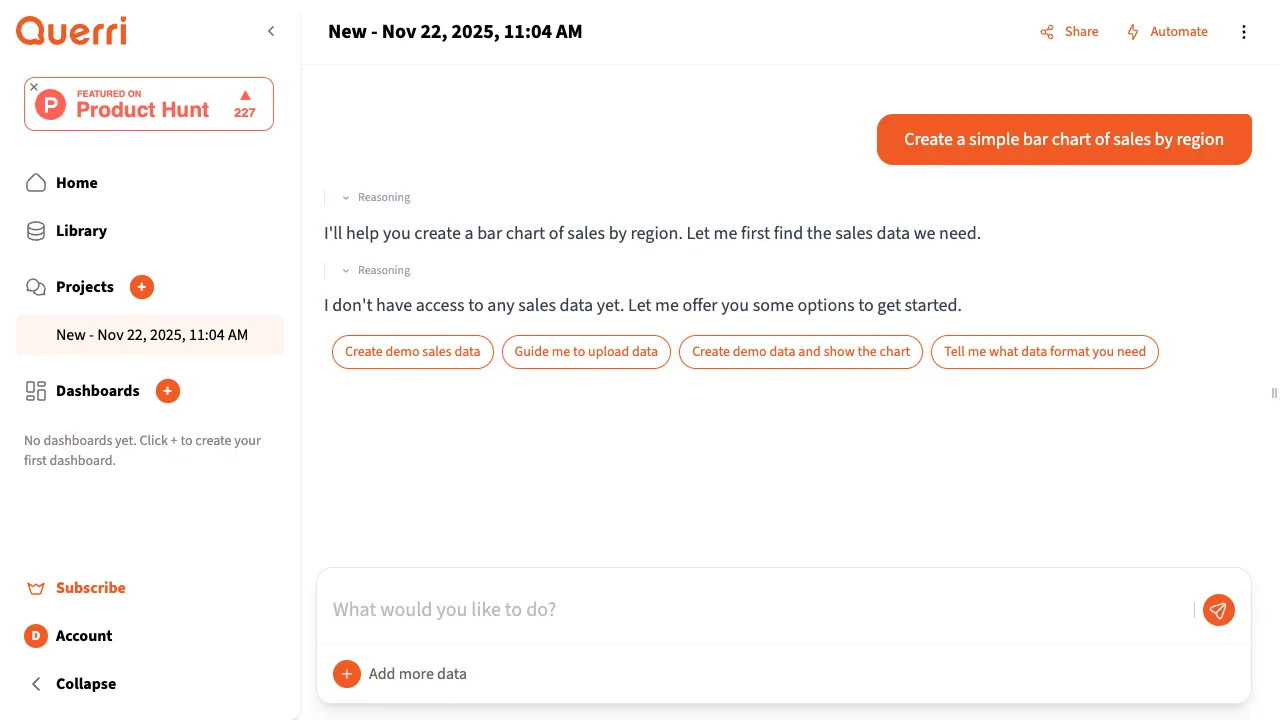Open the Library menu item
Viewport: 1280px width, 720px height.
tap(80, 231)
